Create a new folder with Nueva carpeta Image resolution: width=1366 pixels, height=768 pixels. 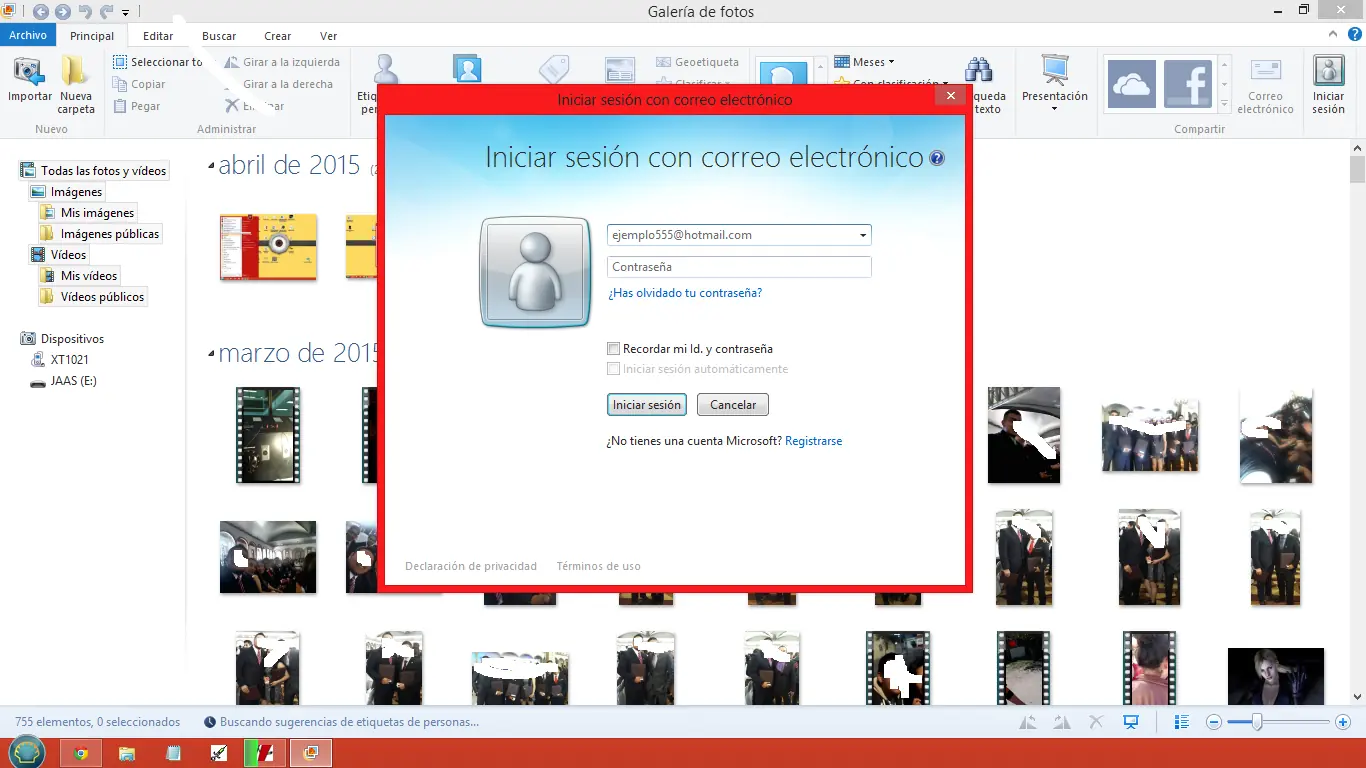click(x=76, y=85)
